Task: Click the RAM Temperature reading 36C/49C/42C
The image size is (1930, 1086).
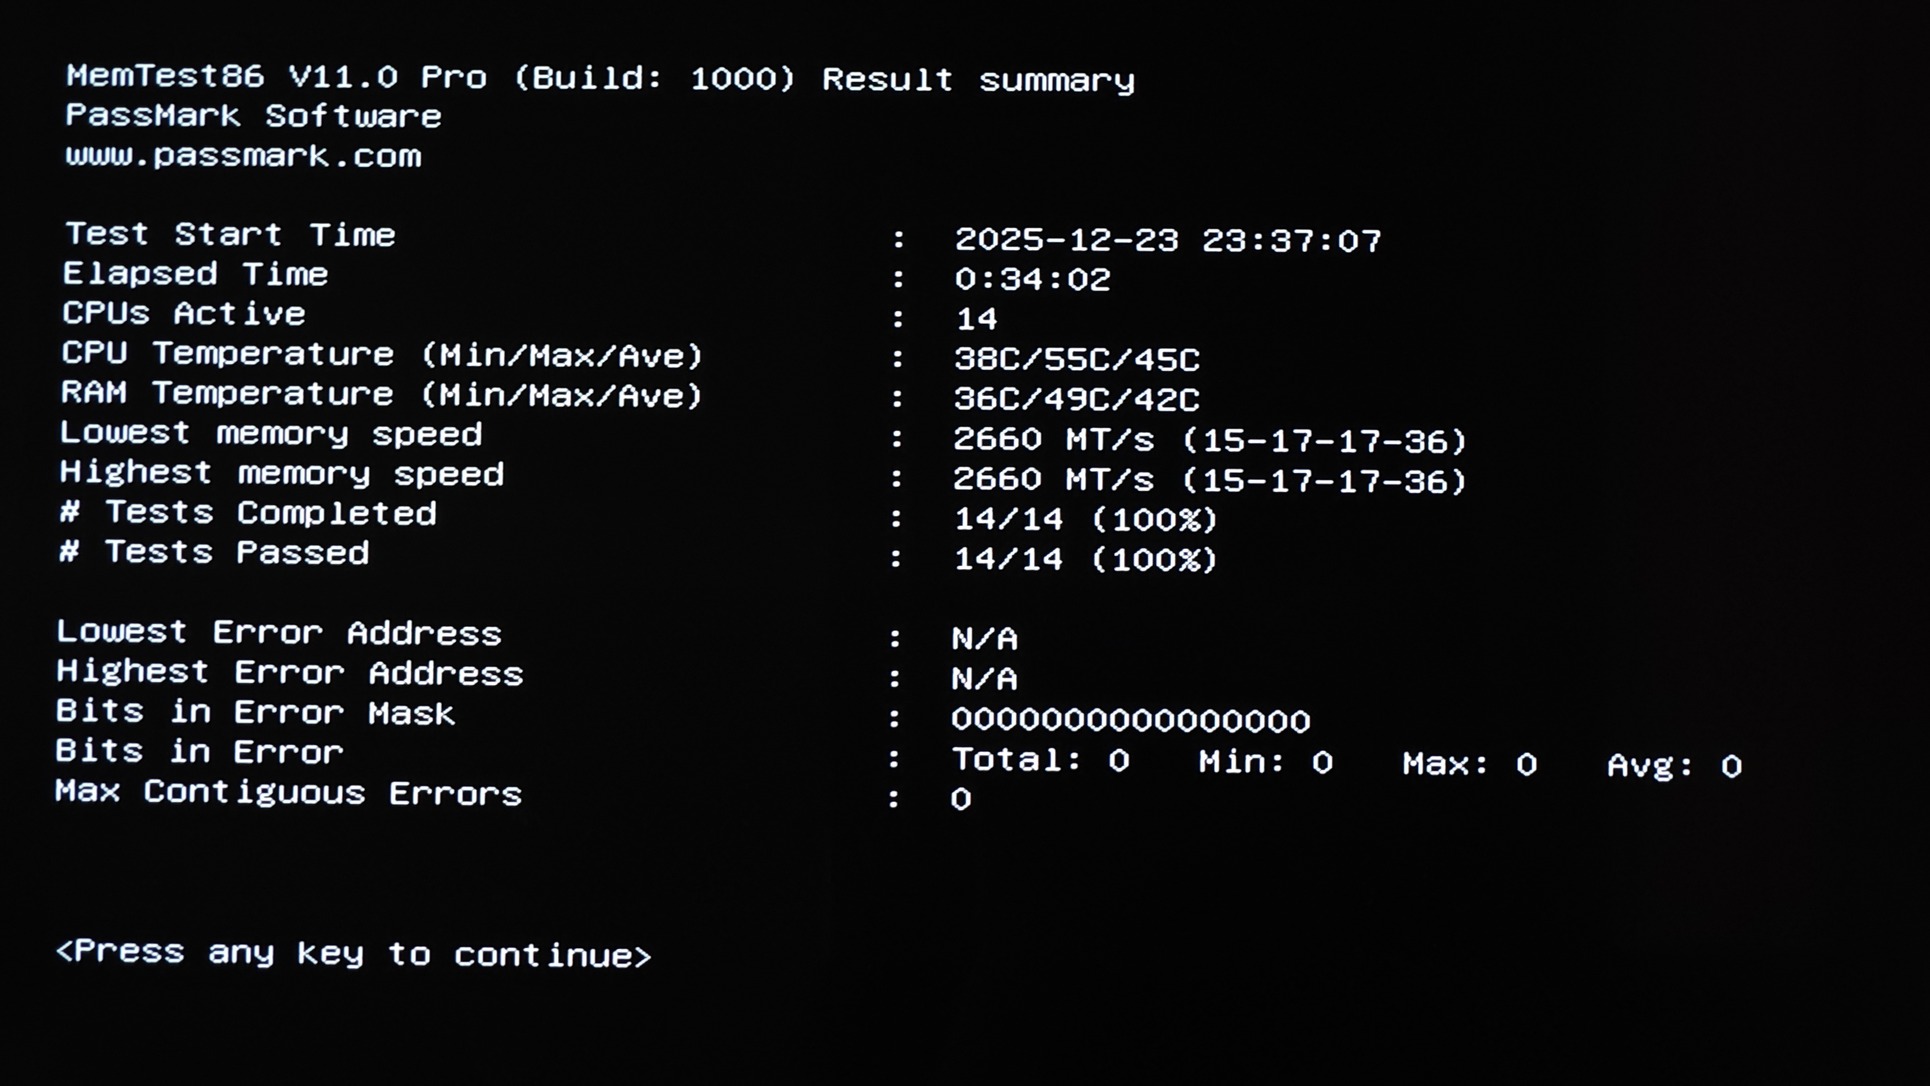Action: [x=1076, y=399]
